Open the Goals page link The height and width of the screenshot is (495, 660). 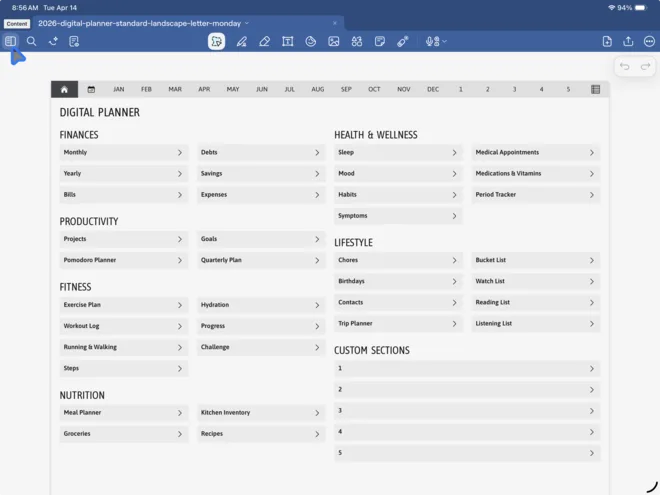click(x=261, y=239)
